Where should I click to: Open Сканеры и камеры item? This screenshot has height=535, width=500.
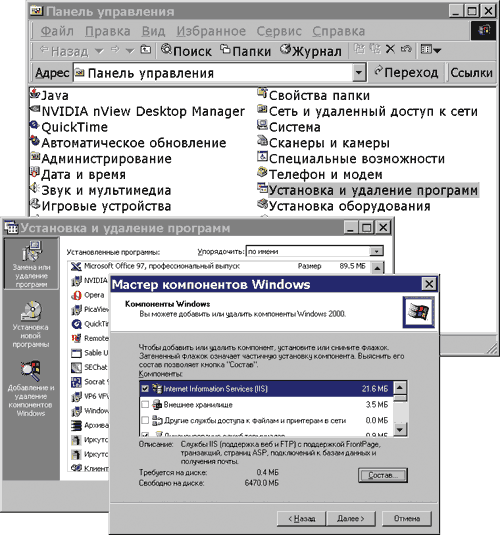pos(324,143)
